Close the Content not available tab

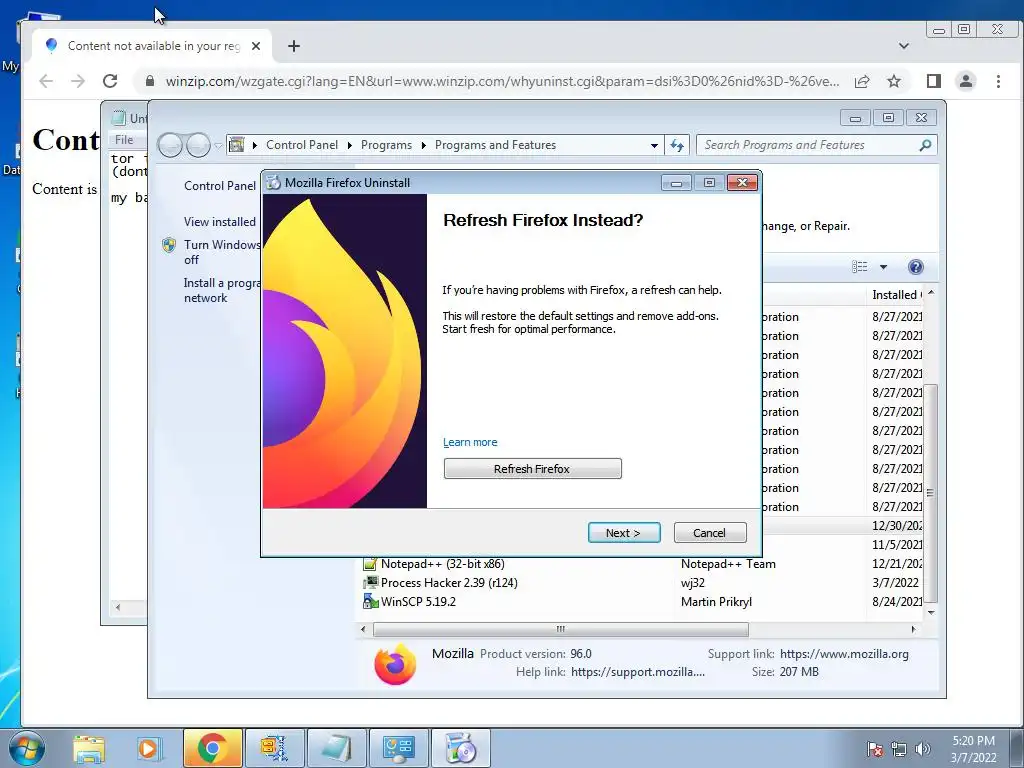[256, 46]
